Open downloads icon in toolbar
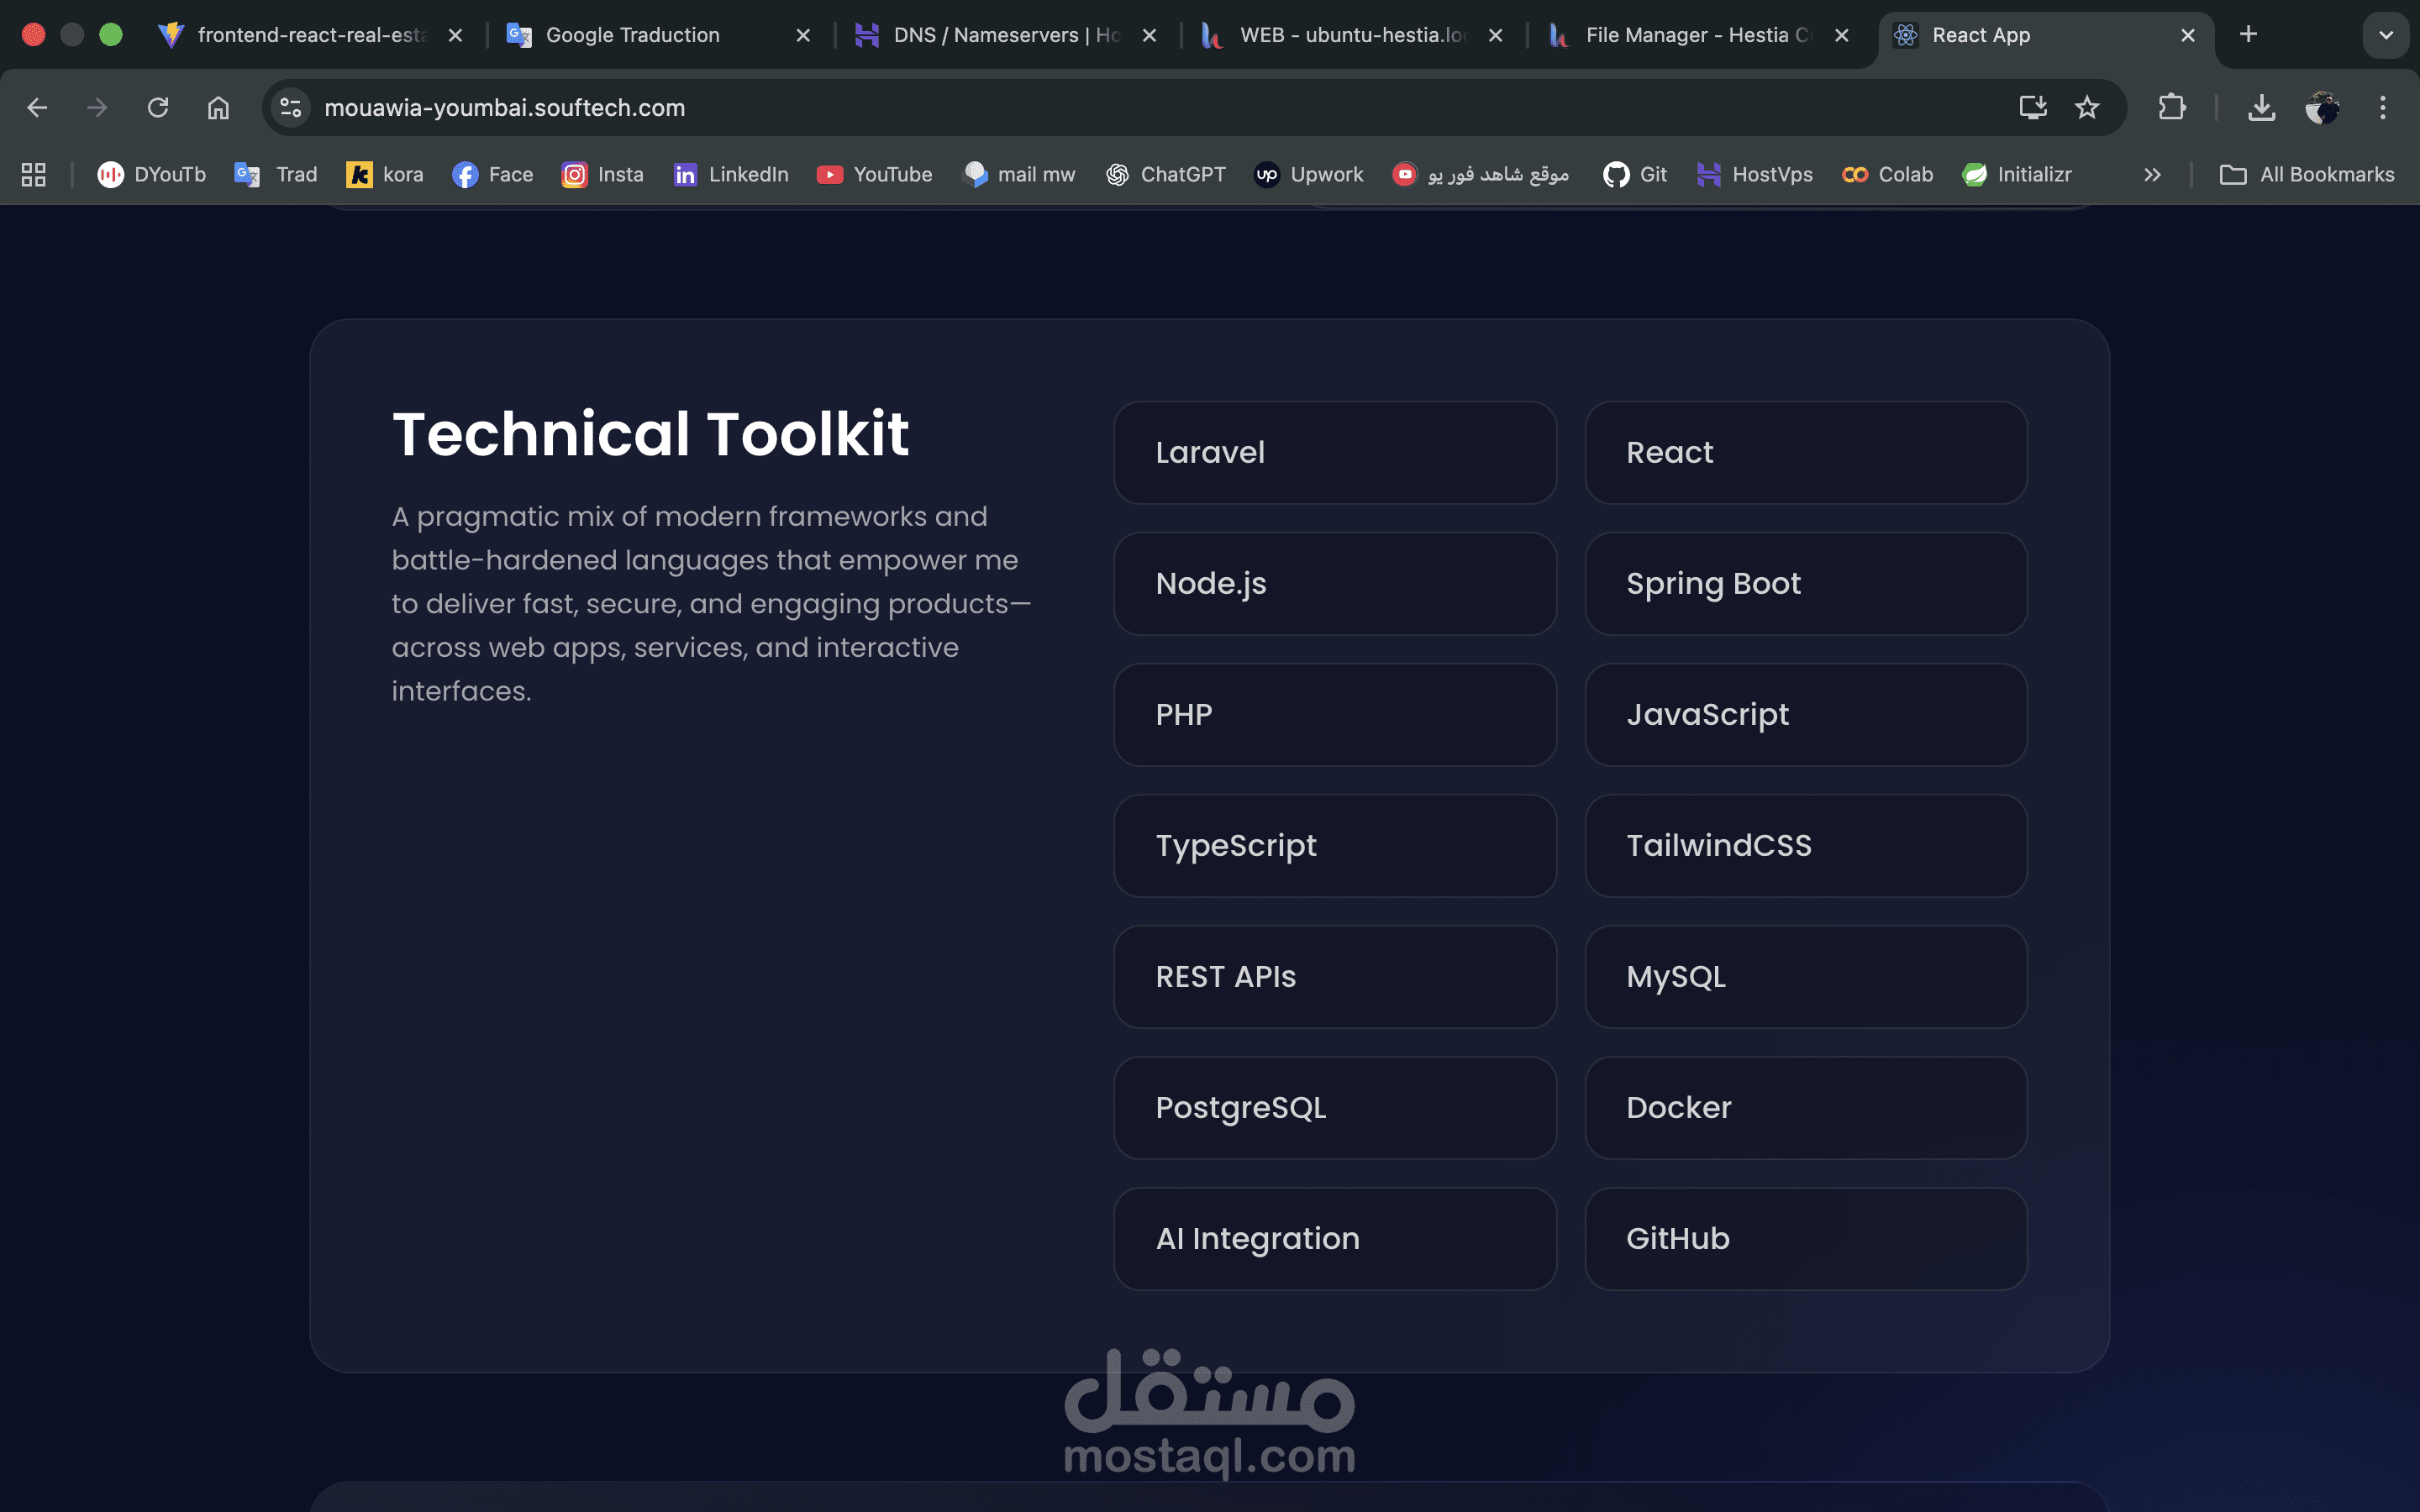This screenshot has height=1512, width=2420. coord(2261,107)
